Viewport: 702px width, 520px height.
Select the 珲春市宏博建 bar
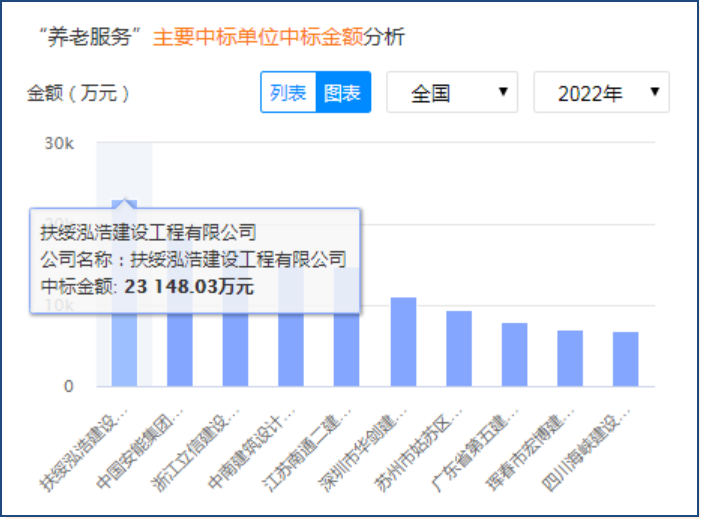(570, 359)
